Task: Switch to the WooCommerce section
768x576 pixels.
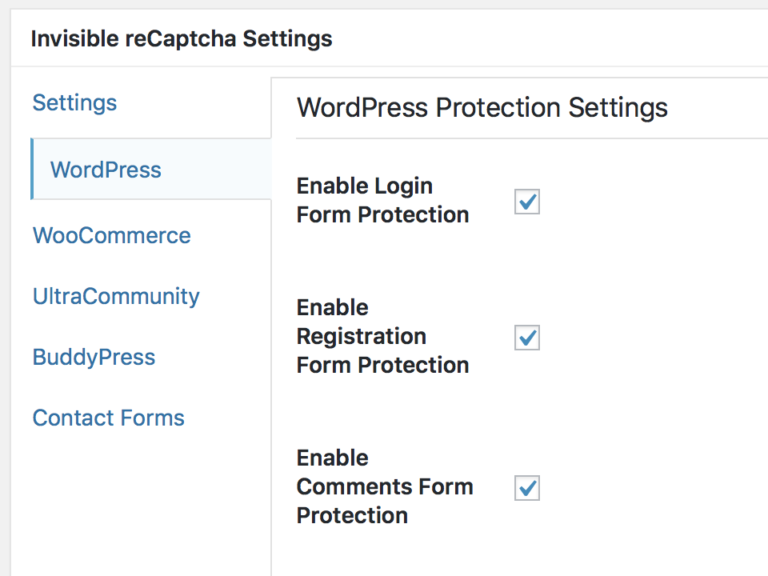Action: (x=112, y=236)
